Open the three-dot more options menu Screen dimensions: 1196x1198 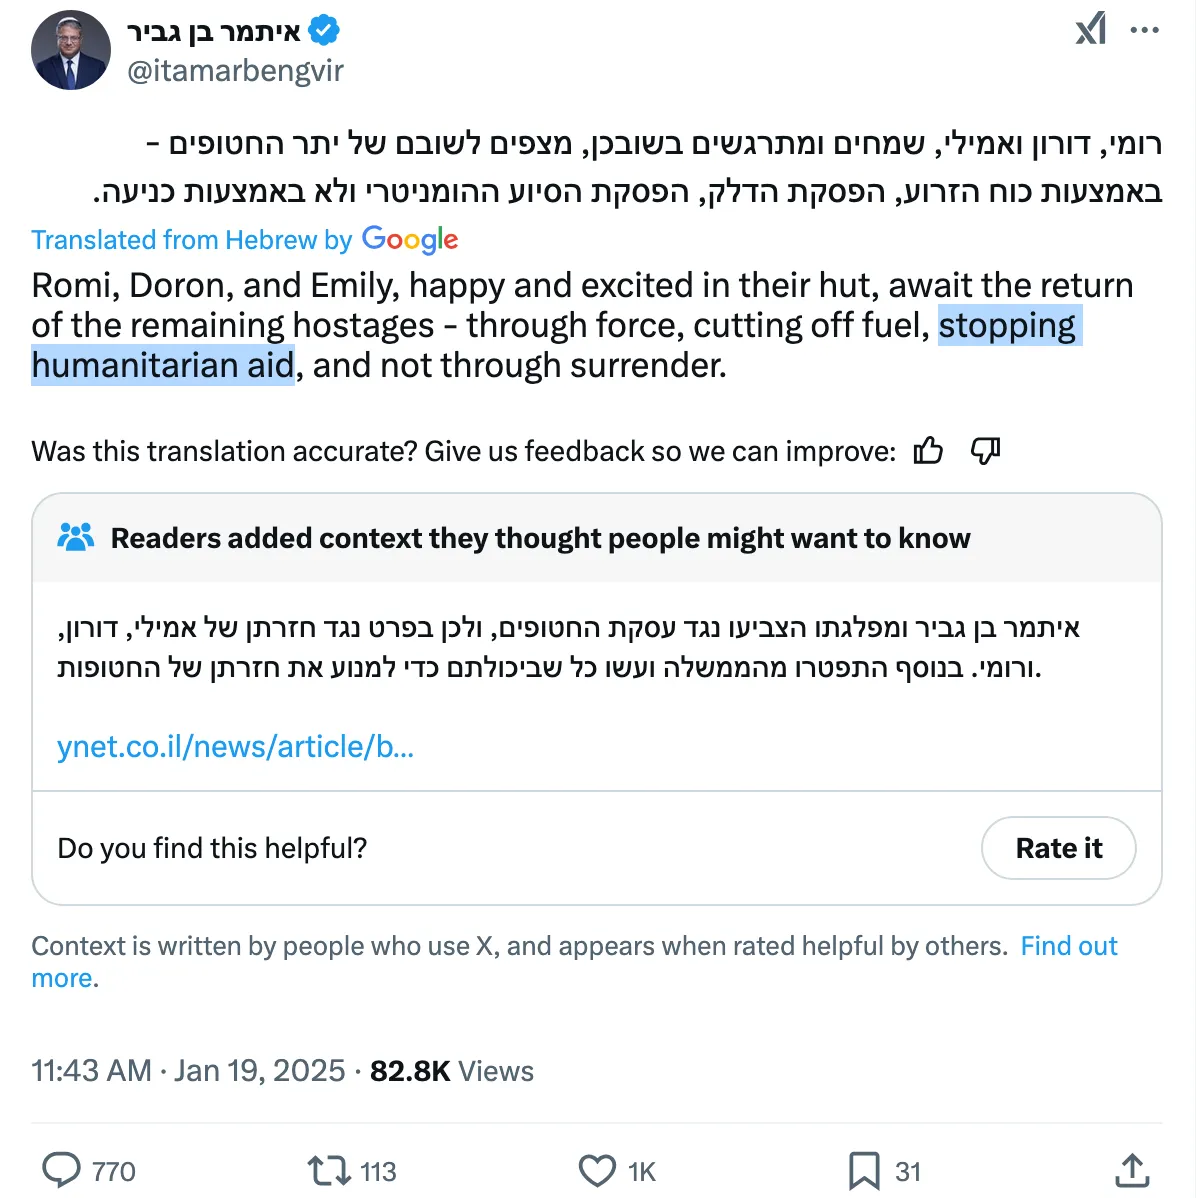click(1144, 30)
